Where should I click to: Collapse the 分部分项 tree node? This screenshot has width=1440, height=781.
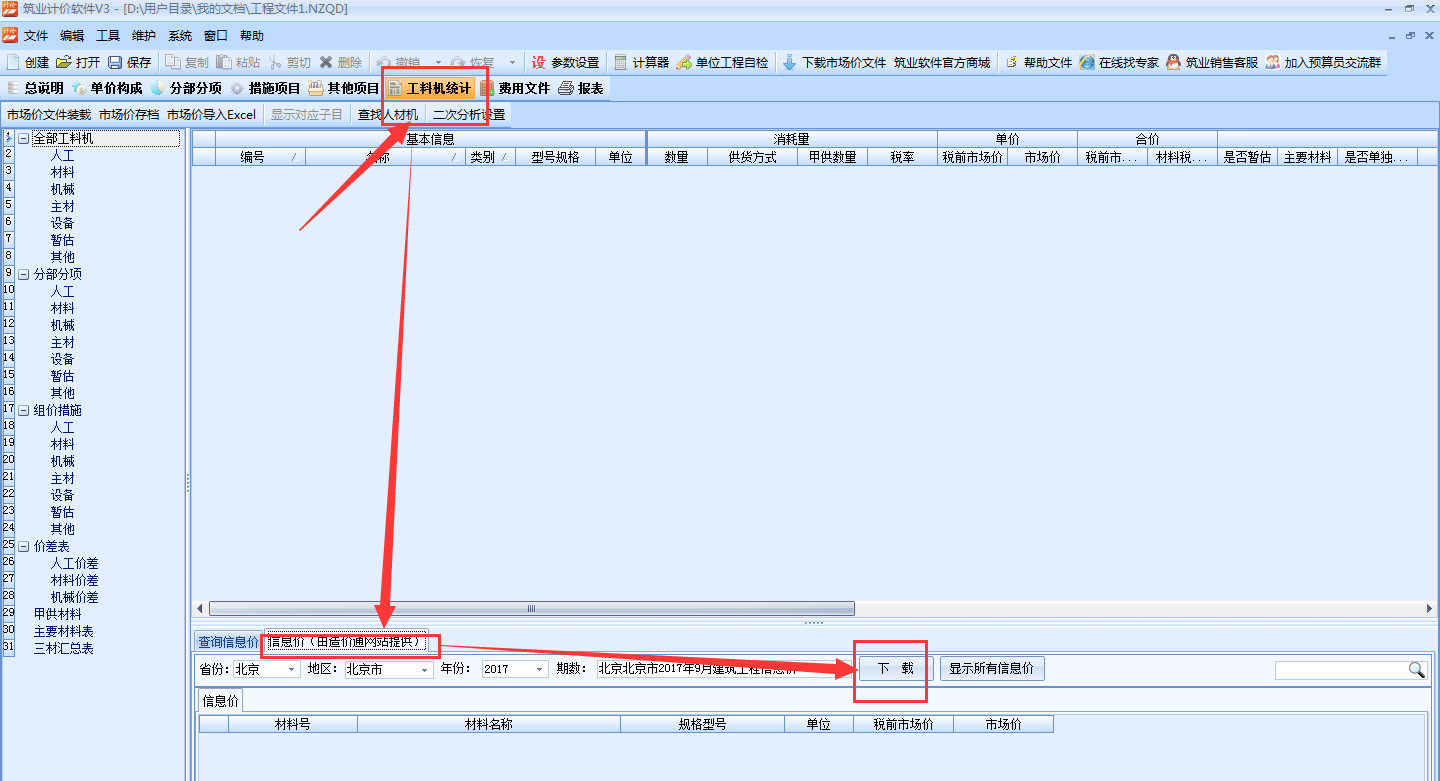tap(24, 274)
